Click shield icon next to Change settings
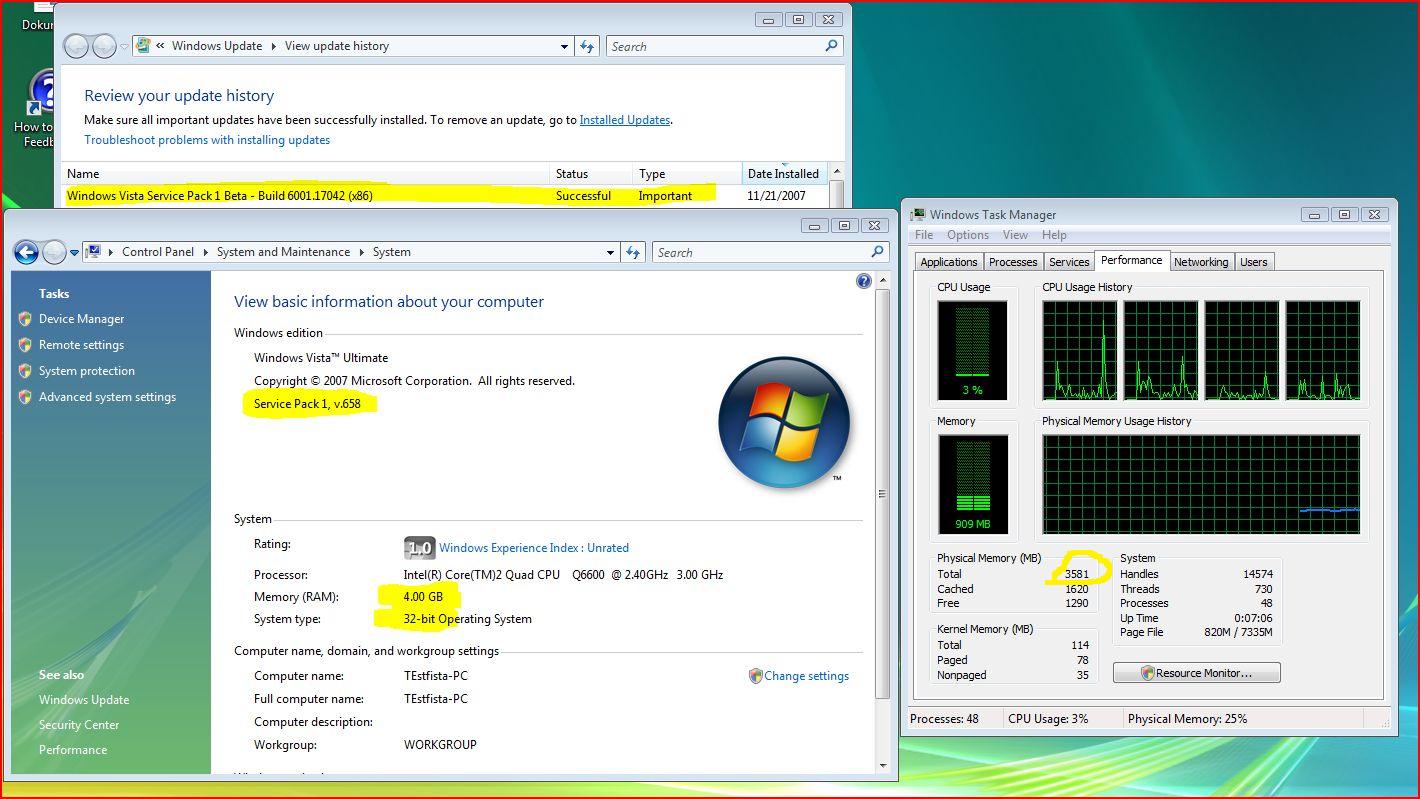This screenshot has width=1420, height=799. tap(755, 676)
